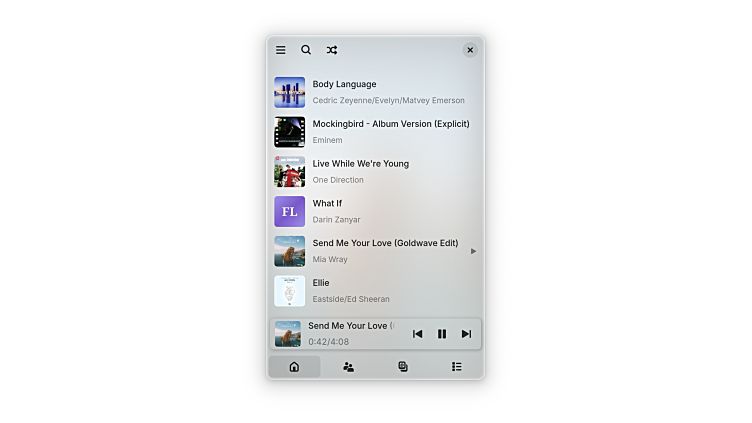
Task: Play the song Body Language
Action: tap(344, 85)
